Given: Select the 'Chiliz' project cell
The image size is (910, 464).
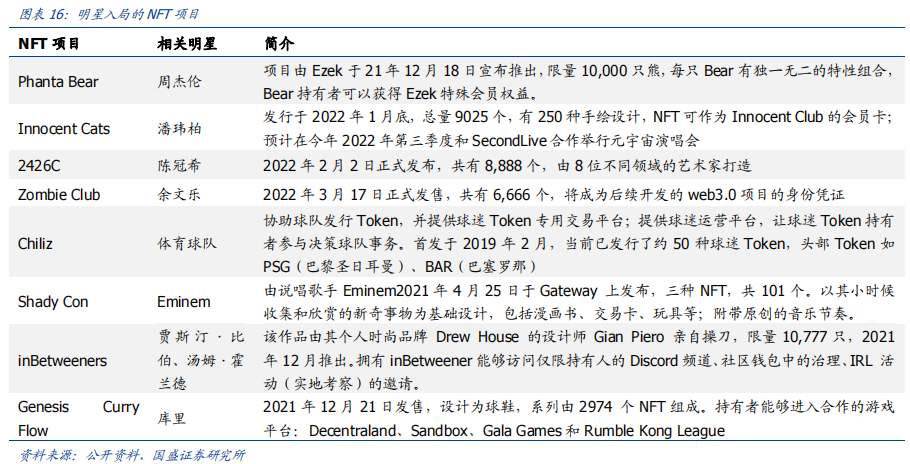Looking at the screenshot, I should (35, 244).
